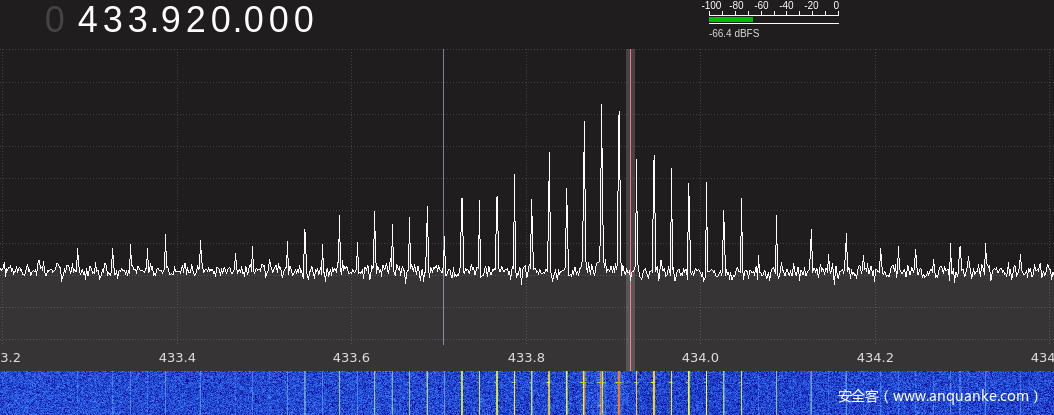Click the green signal strength meter bar

click(730, 19)
